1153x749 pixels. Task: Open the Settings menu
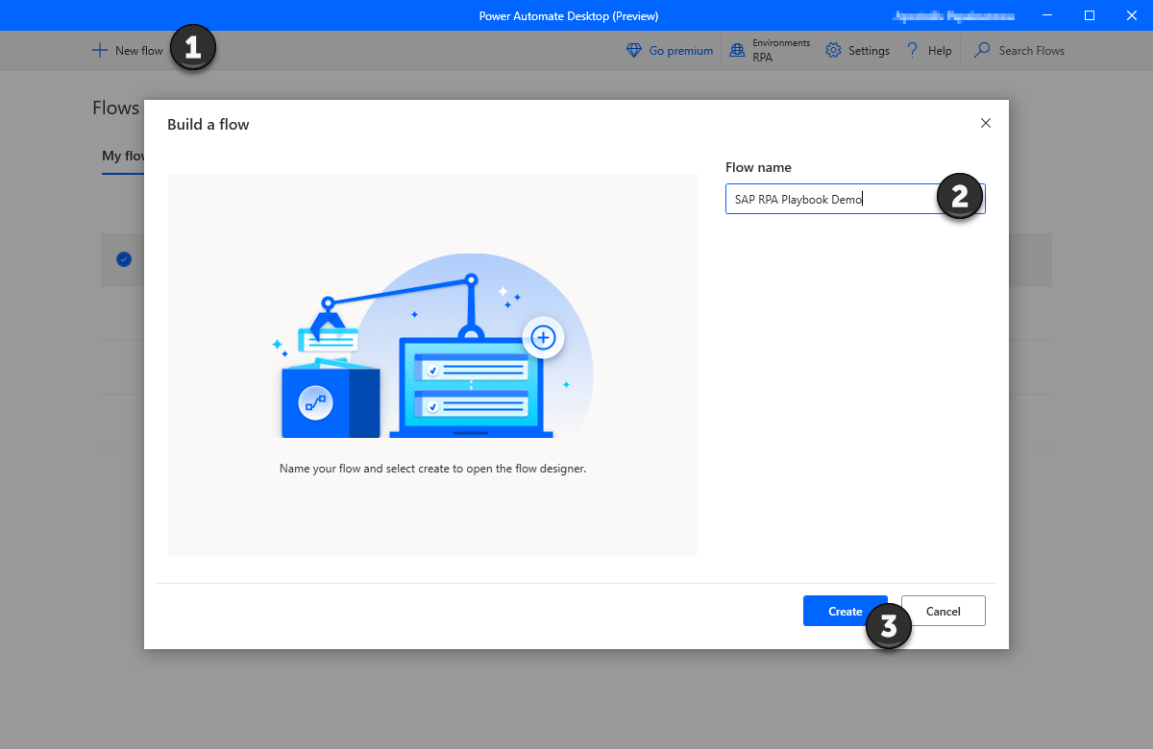click(x=858, y=50)
